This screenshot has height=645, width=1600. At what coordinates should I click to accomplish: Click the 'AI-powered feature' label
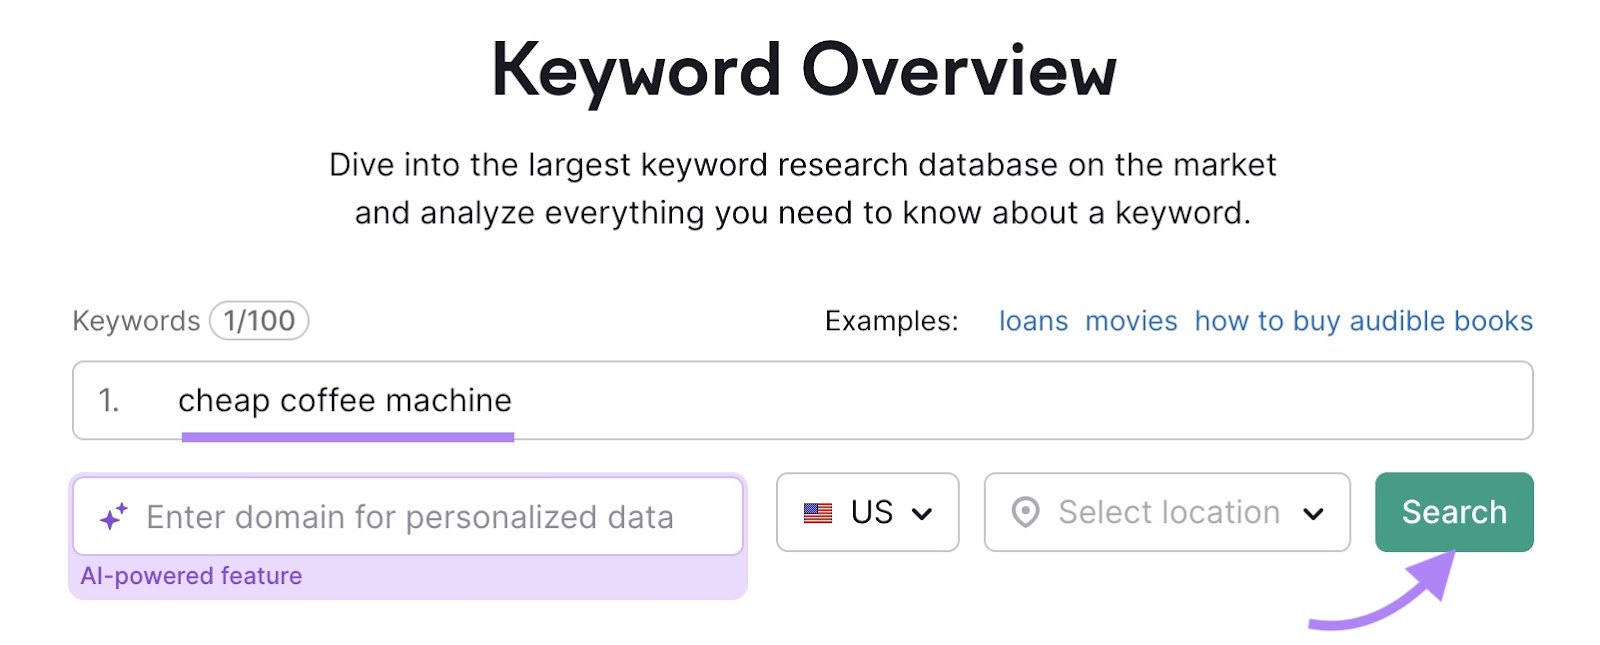coord(193,575)
